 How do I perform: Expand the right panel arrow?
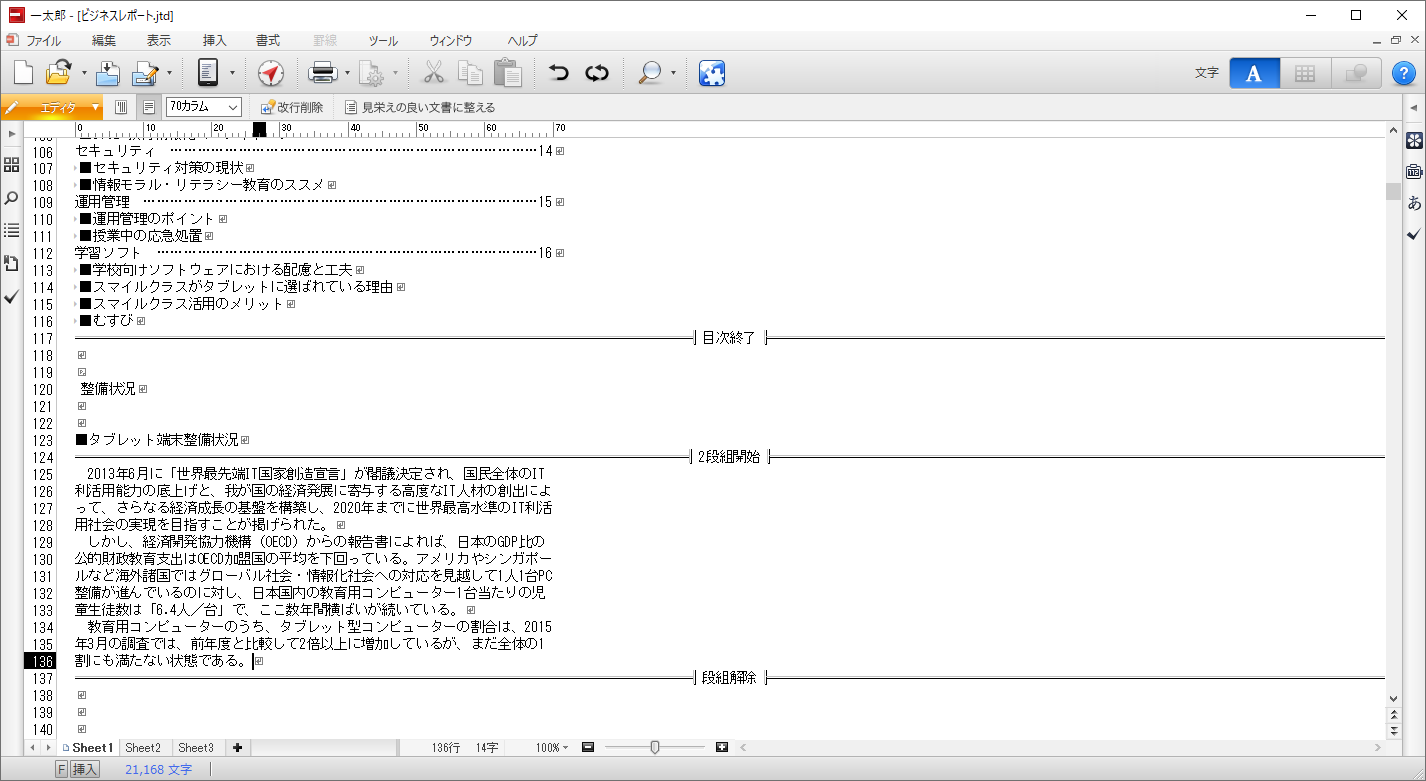(1414, 108)
